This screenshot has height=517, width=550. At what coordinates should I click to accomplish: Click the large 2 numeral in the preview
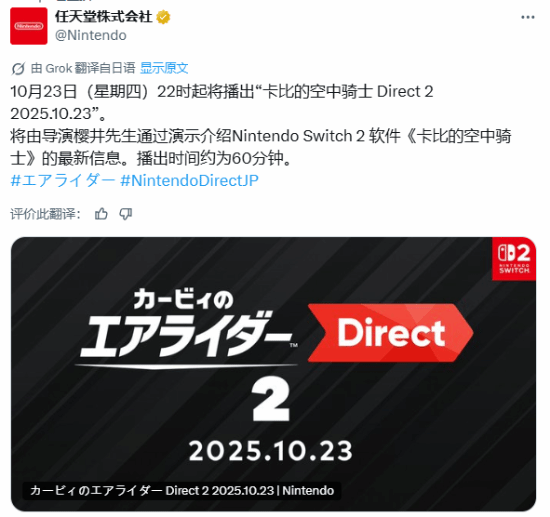[x=271, y=400]
